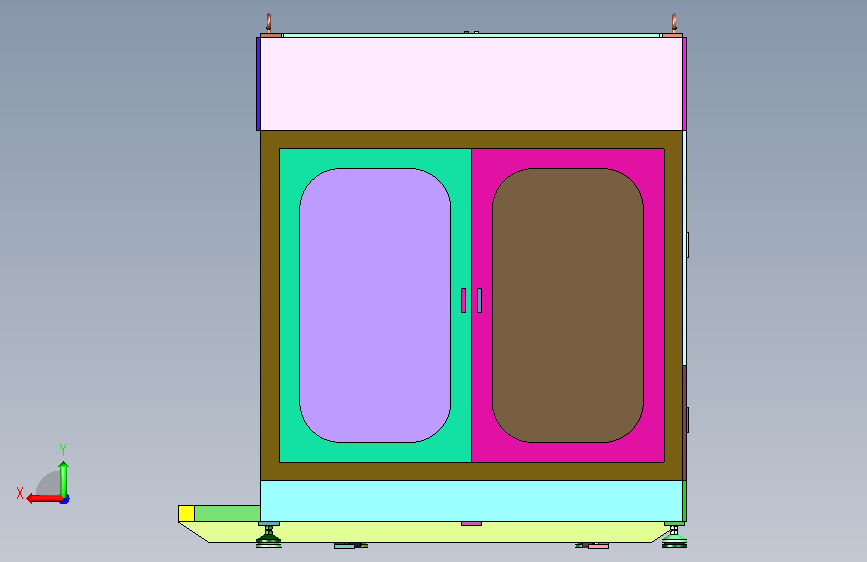Select the green bar beside yellow block
867x562 pixels.
point(227,513)
